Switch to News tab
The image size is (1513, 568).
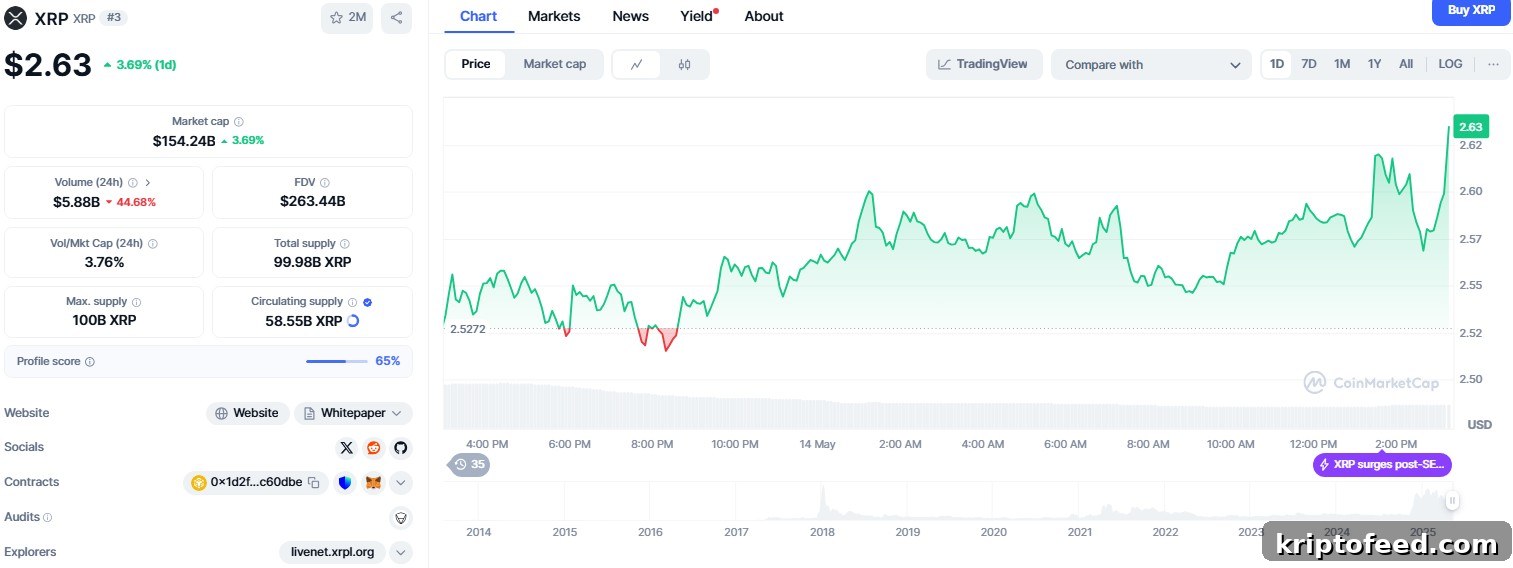tap(630, 16)
